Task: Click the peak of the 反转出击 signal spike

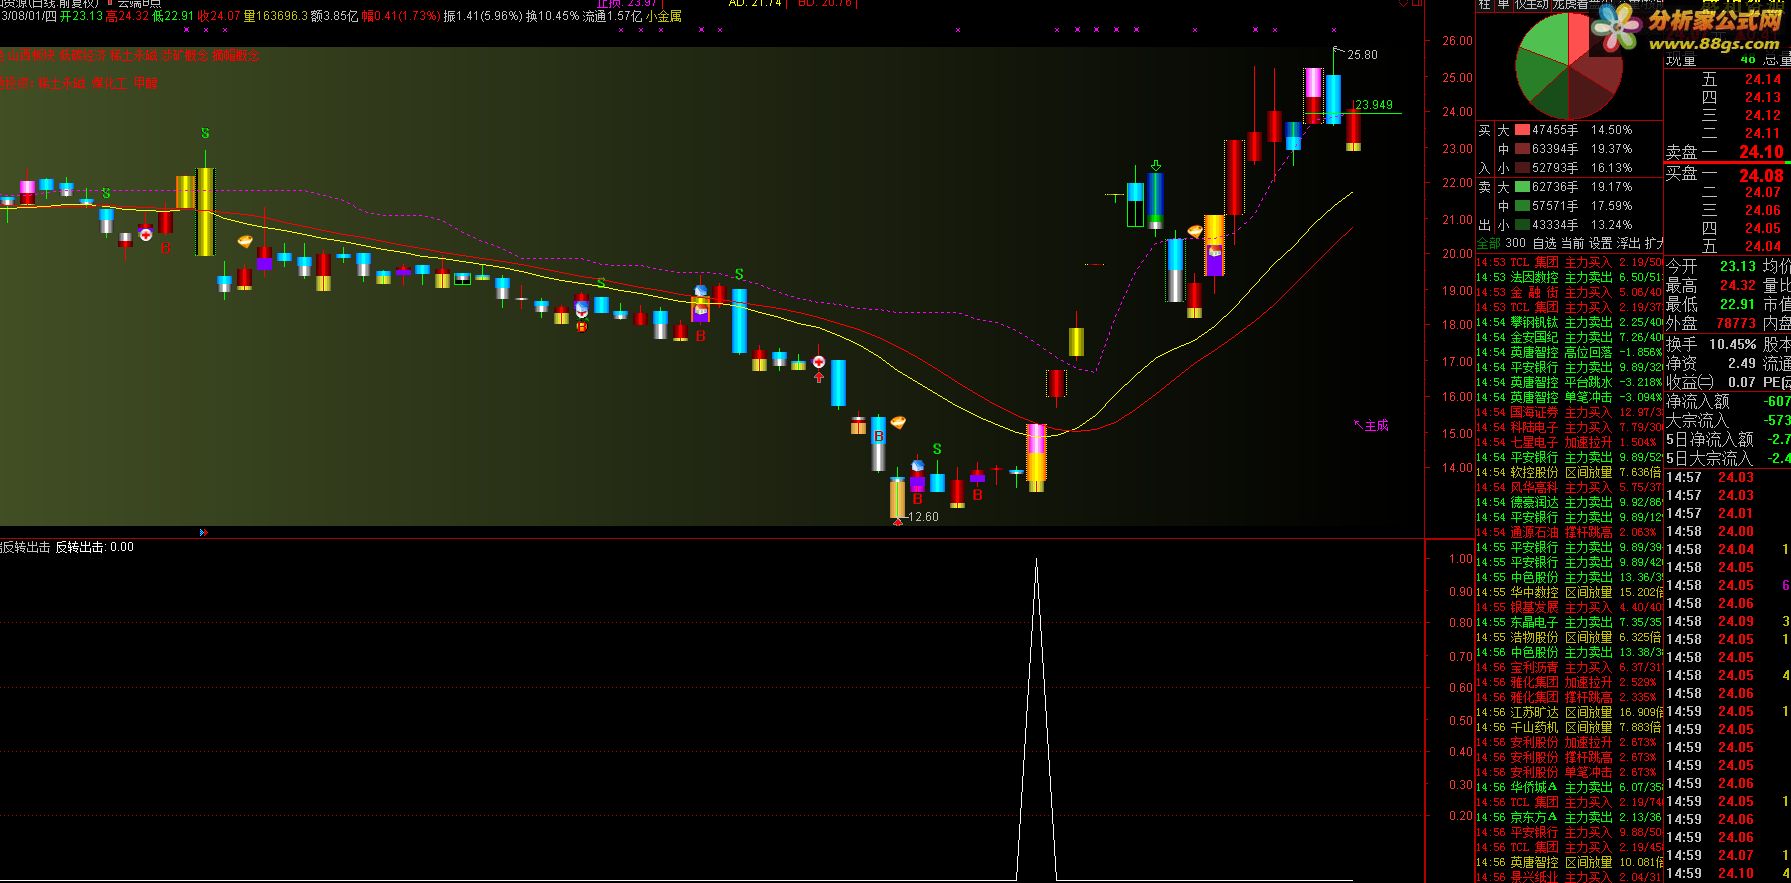Action: pos(1036,560)
